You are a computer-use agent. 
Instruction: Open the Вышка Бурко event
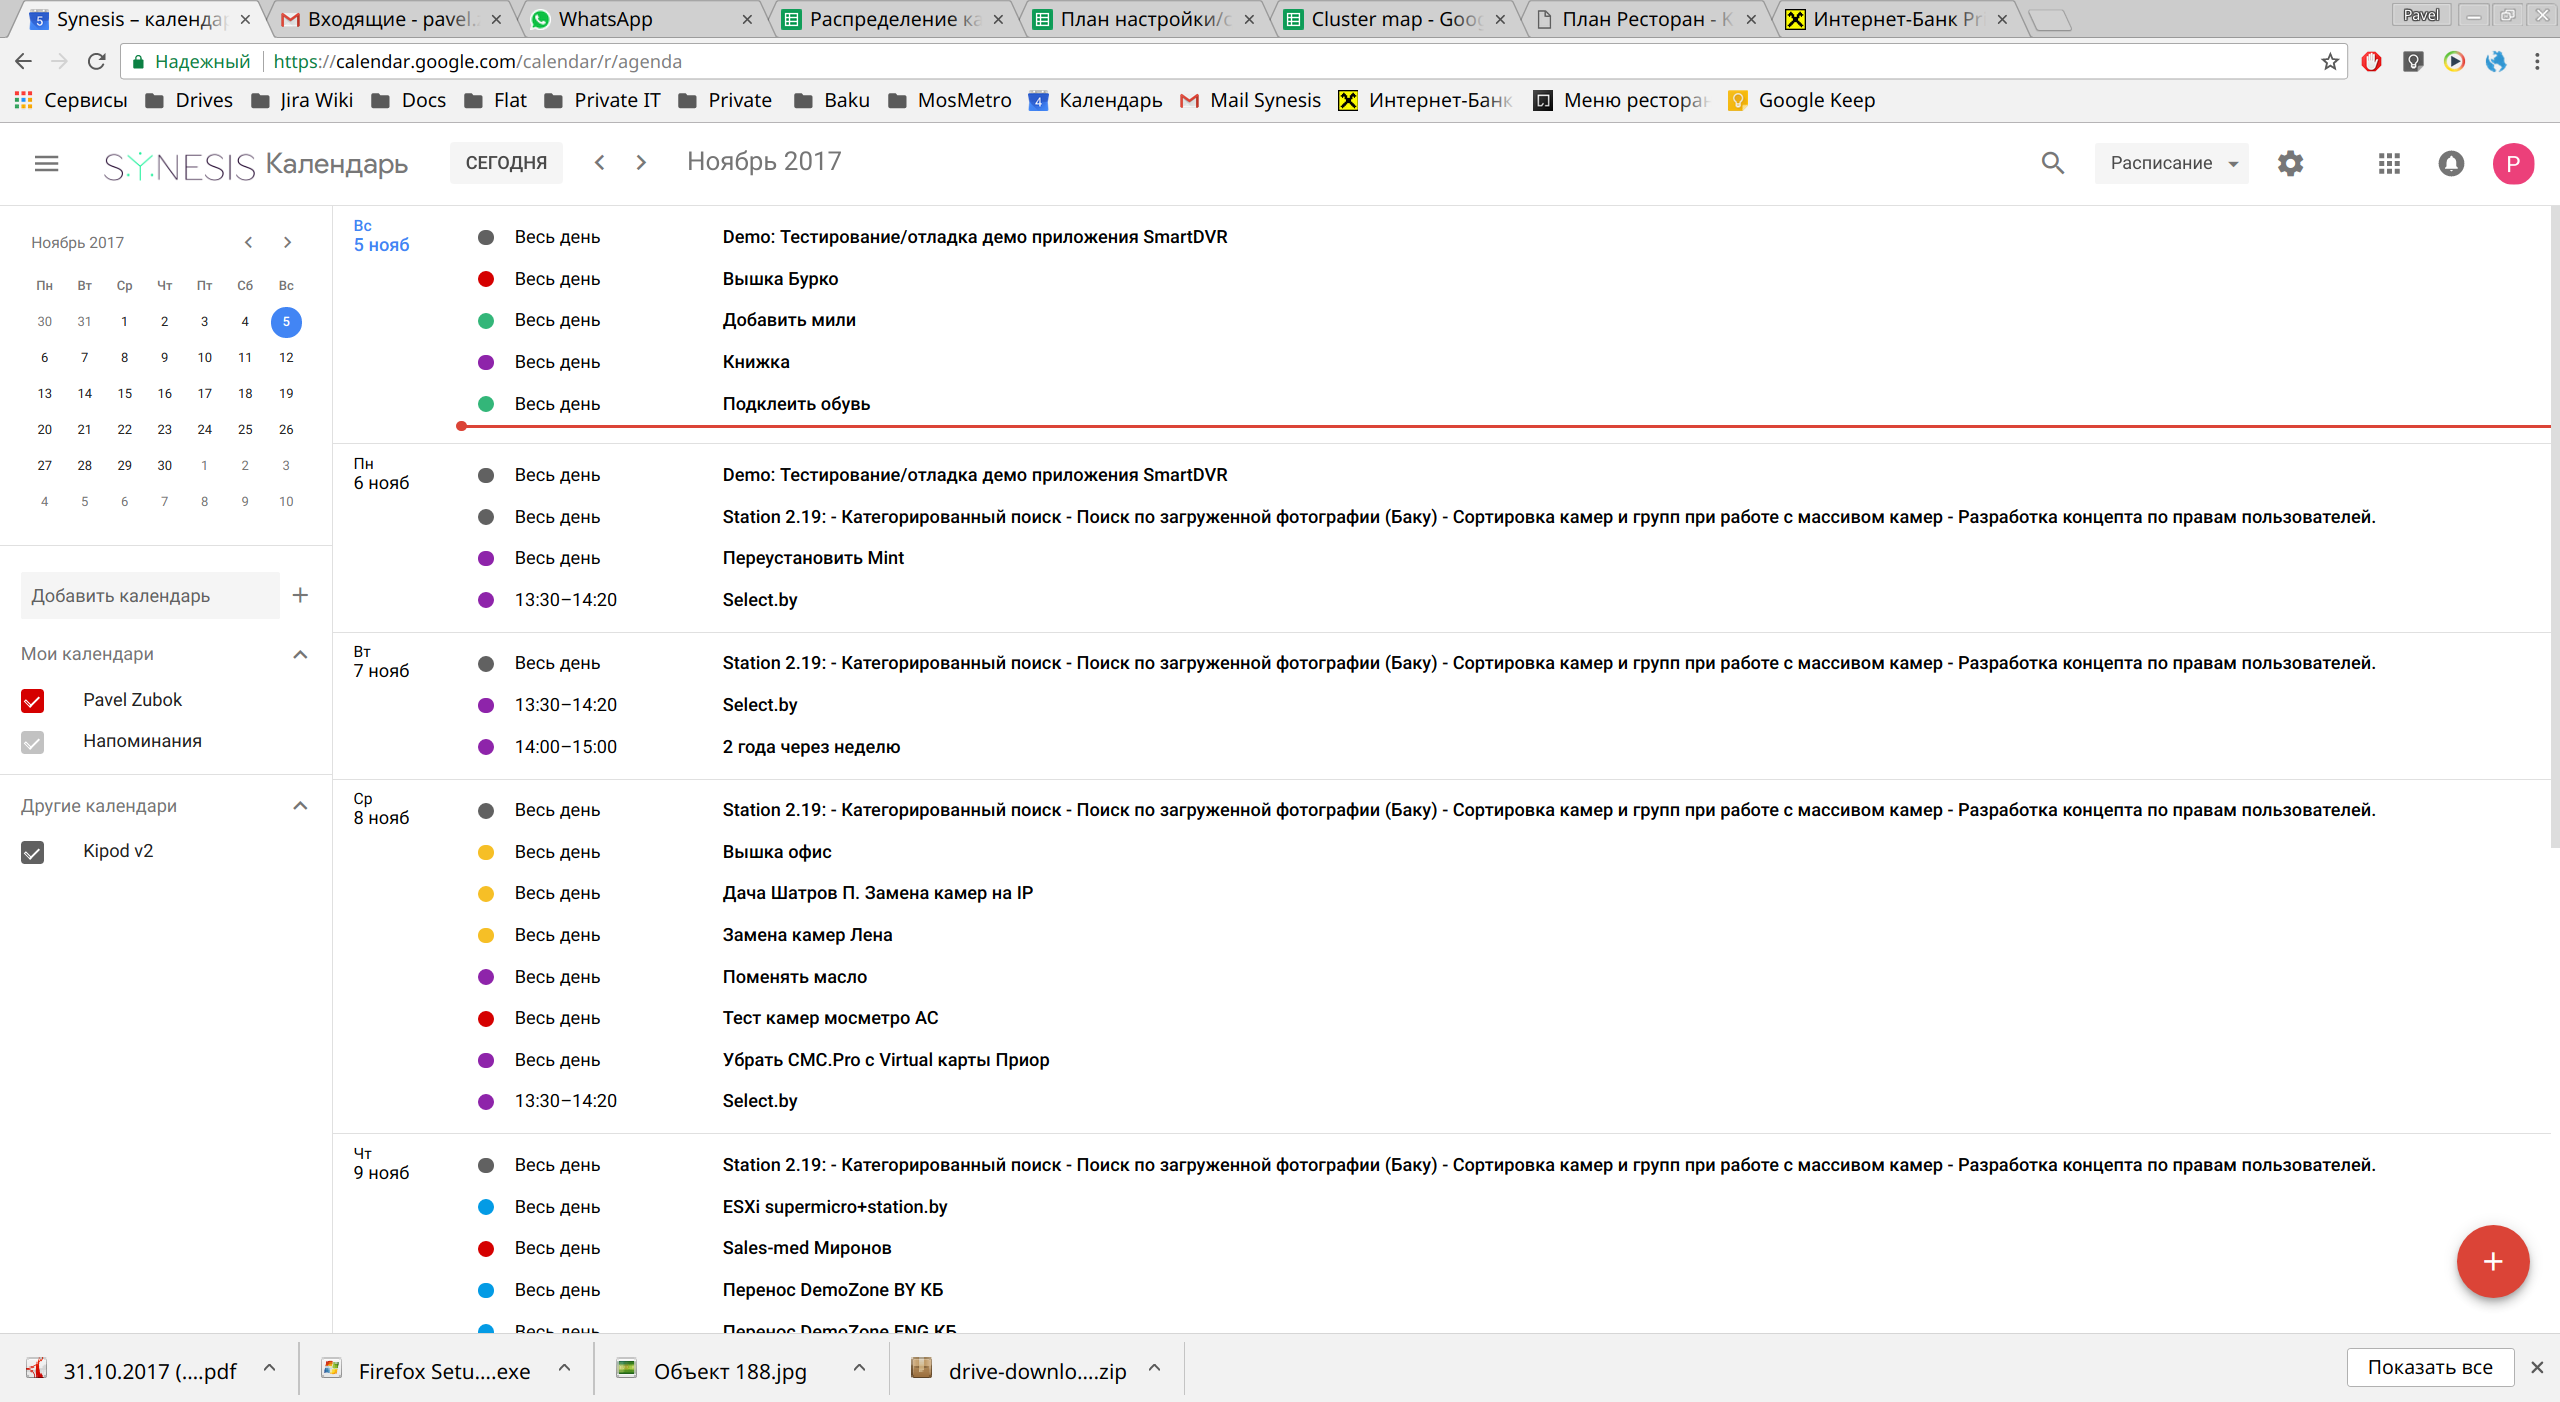[780, 279]
